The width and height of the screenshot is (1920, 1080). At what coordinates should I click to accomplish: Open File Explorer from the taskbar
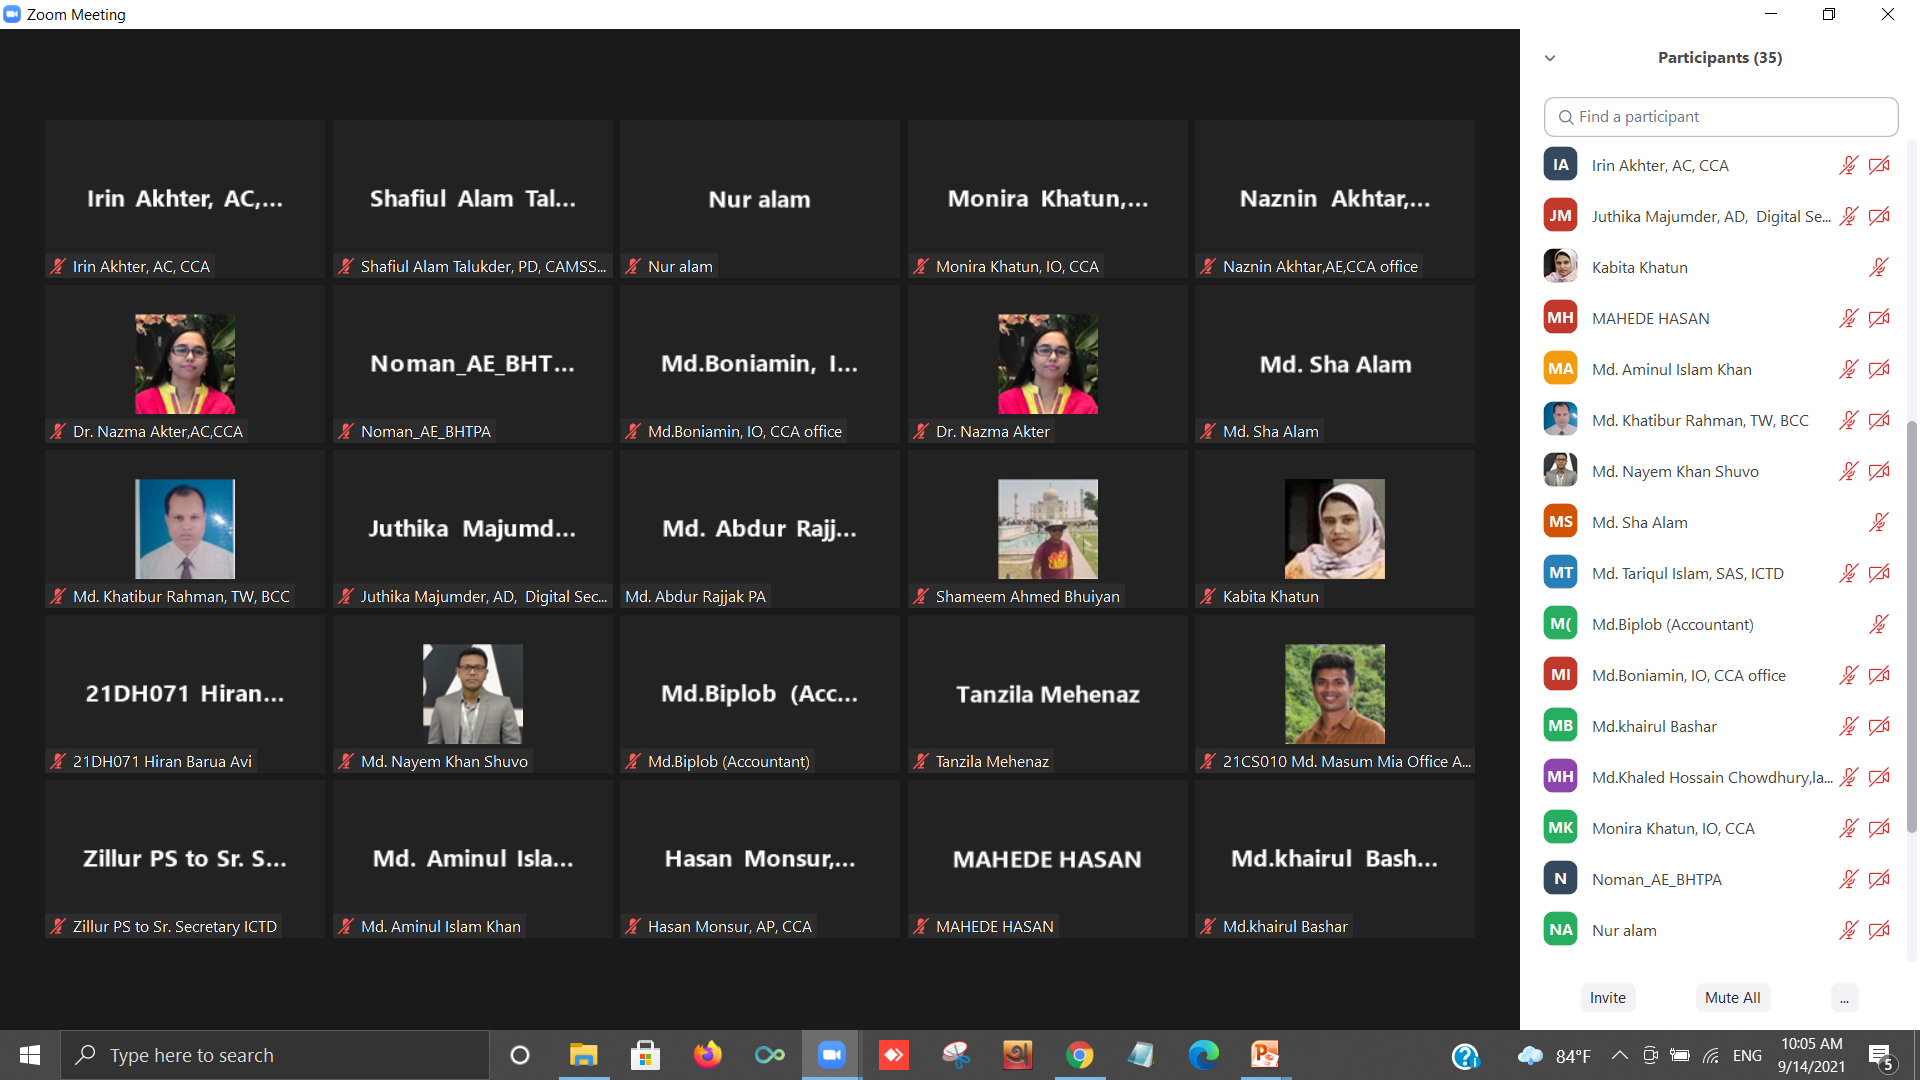[583, 1055]
